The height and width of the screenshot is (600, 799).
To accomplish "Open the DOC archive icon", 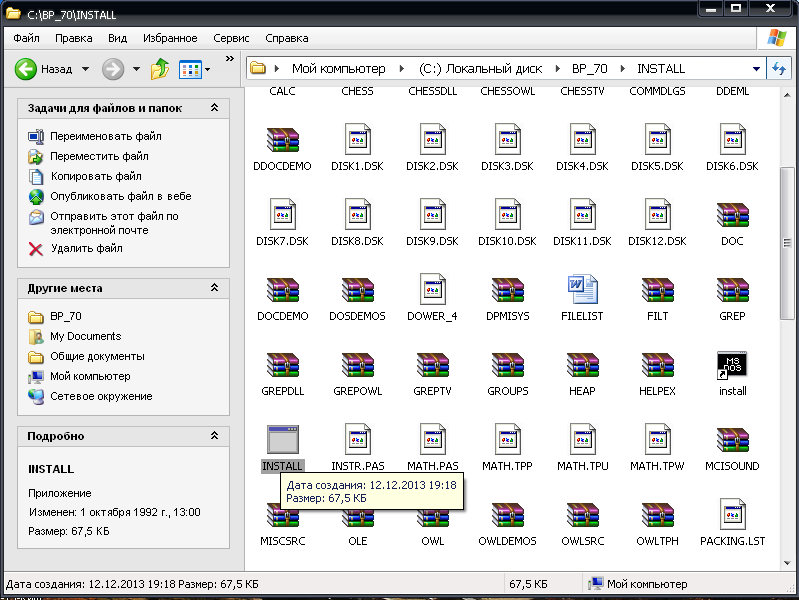I will [x=732, y=215].
